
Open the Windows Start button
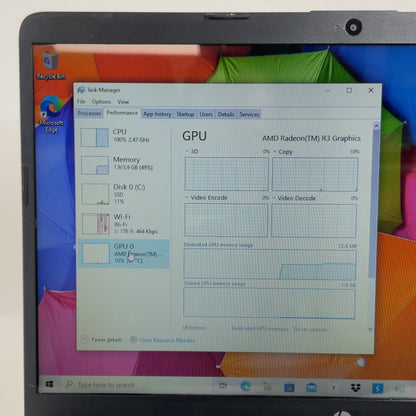(x=49, y=384)
